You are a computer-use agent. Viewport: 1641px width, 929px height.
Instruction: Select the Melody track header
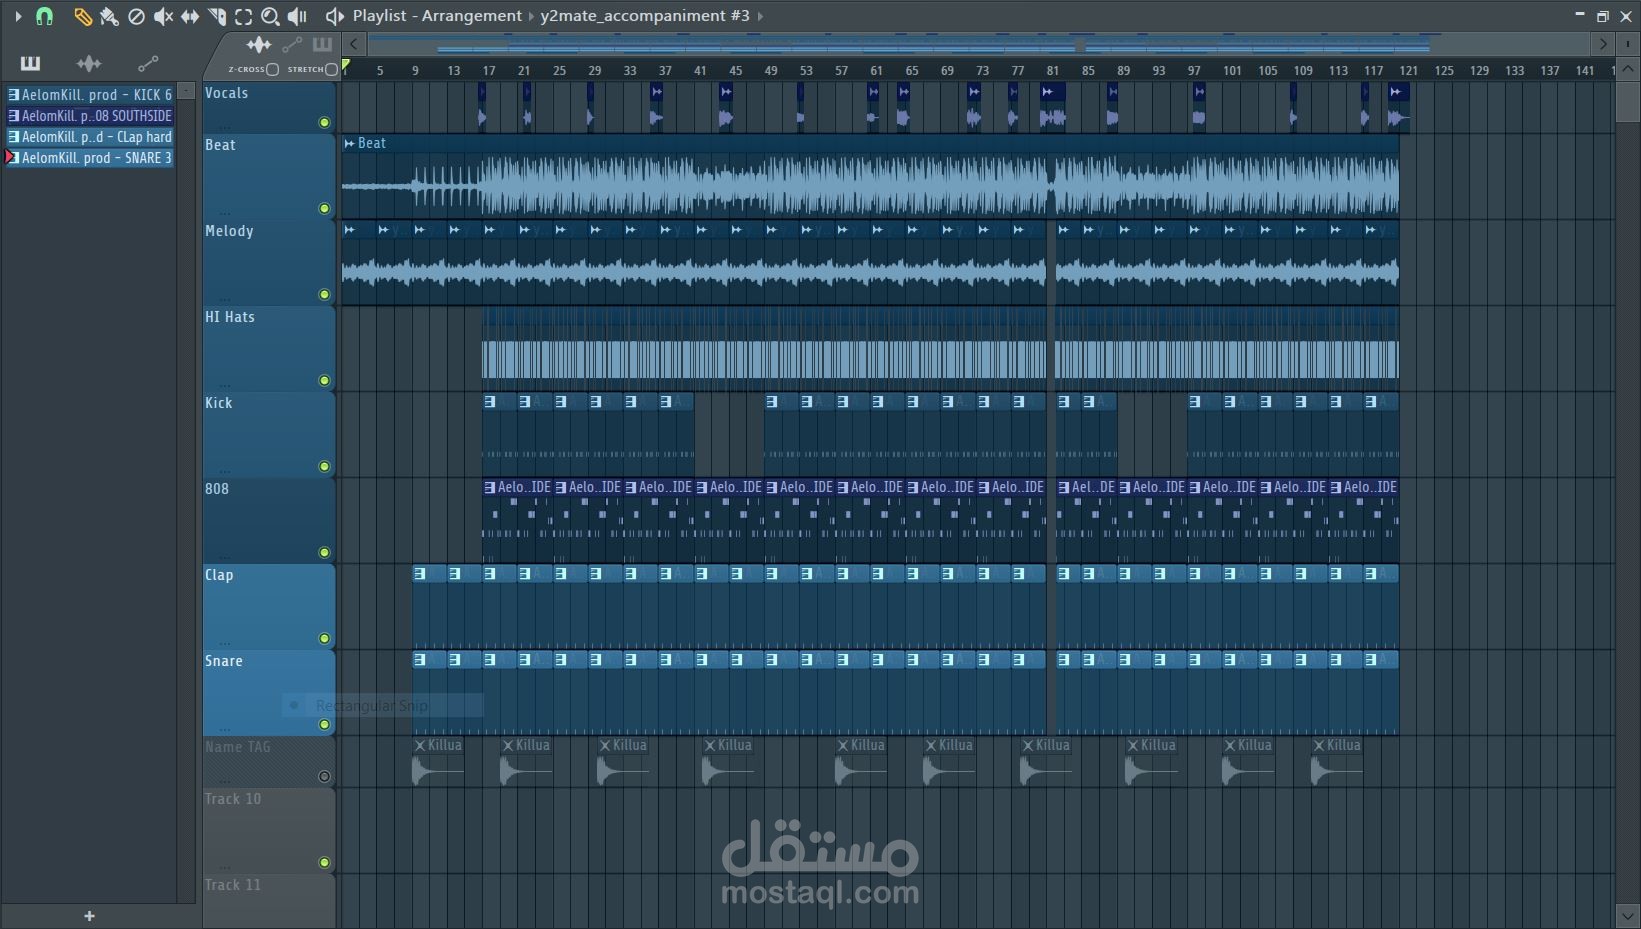pyautogui.click(x=268, y=262)
